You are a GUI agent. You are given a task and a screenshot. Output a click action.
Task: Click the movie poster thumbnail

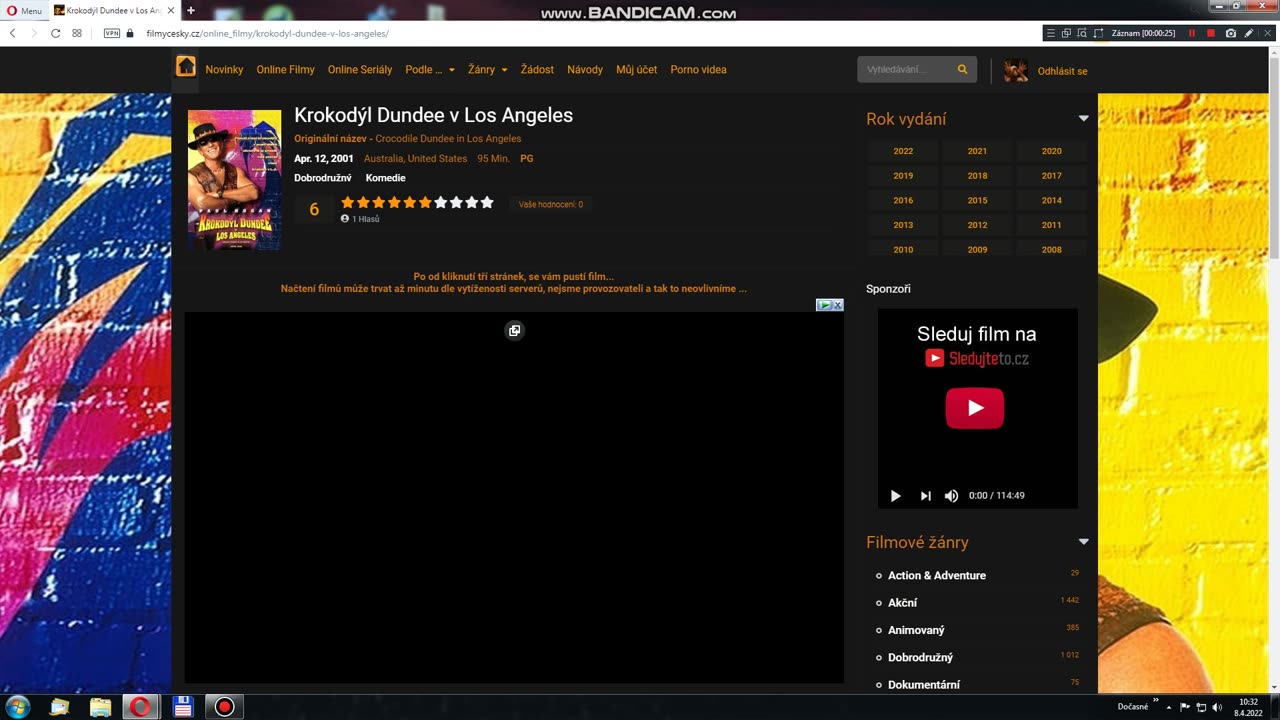click(234, 179)
